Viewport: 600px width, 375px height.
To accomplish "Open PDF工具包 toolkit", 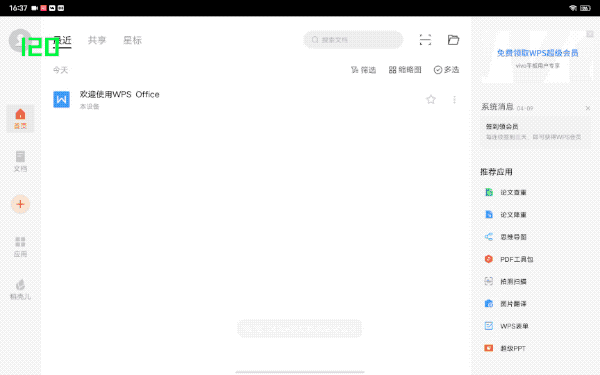I will (509, 259).
